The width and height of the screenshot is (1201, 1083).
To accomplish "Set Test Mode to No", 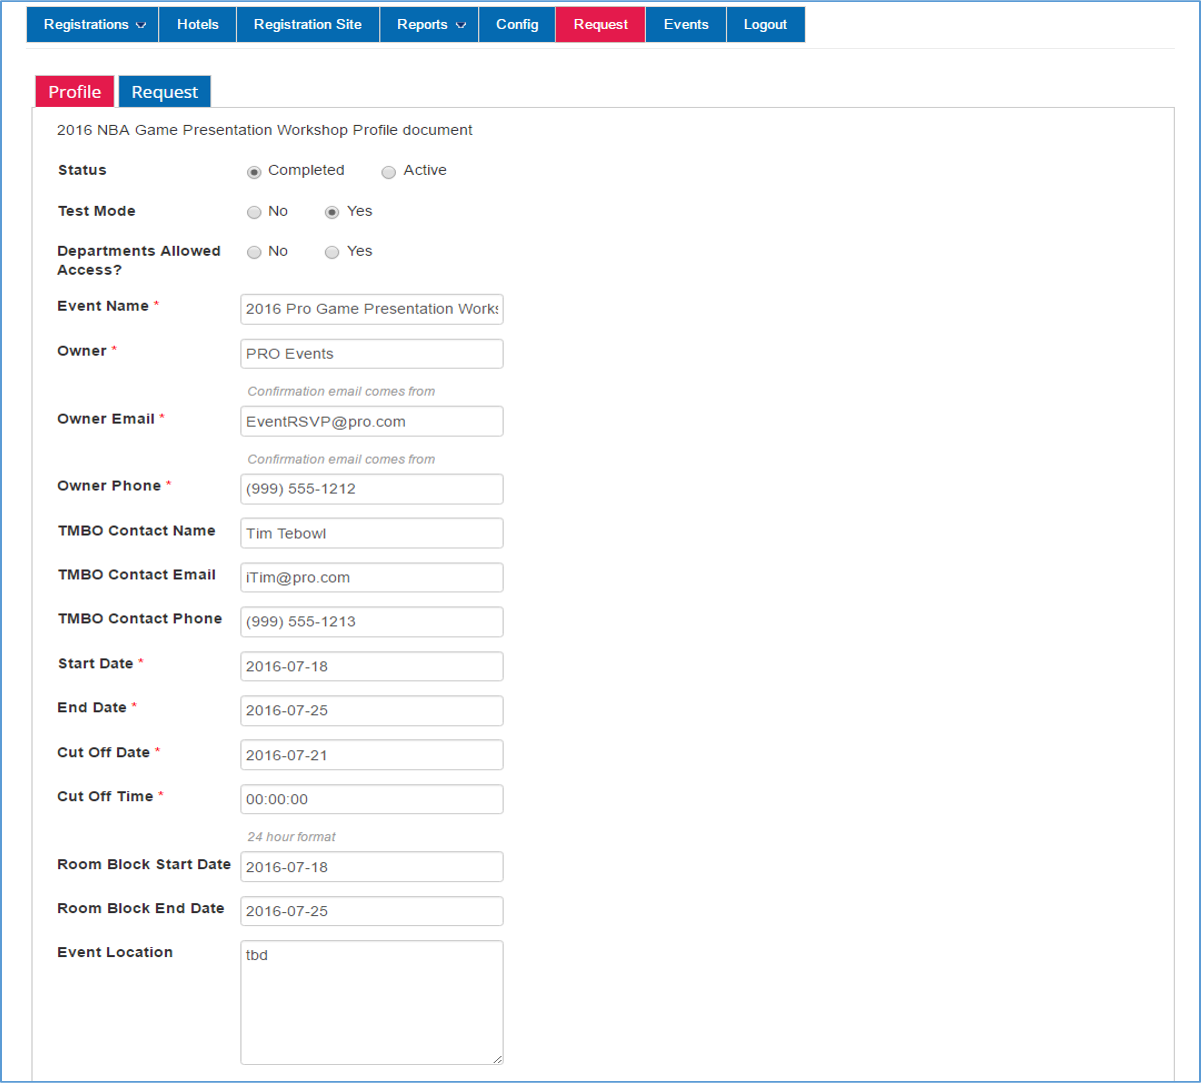I will [x=254, y=212].
